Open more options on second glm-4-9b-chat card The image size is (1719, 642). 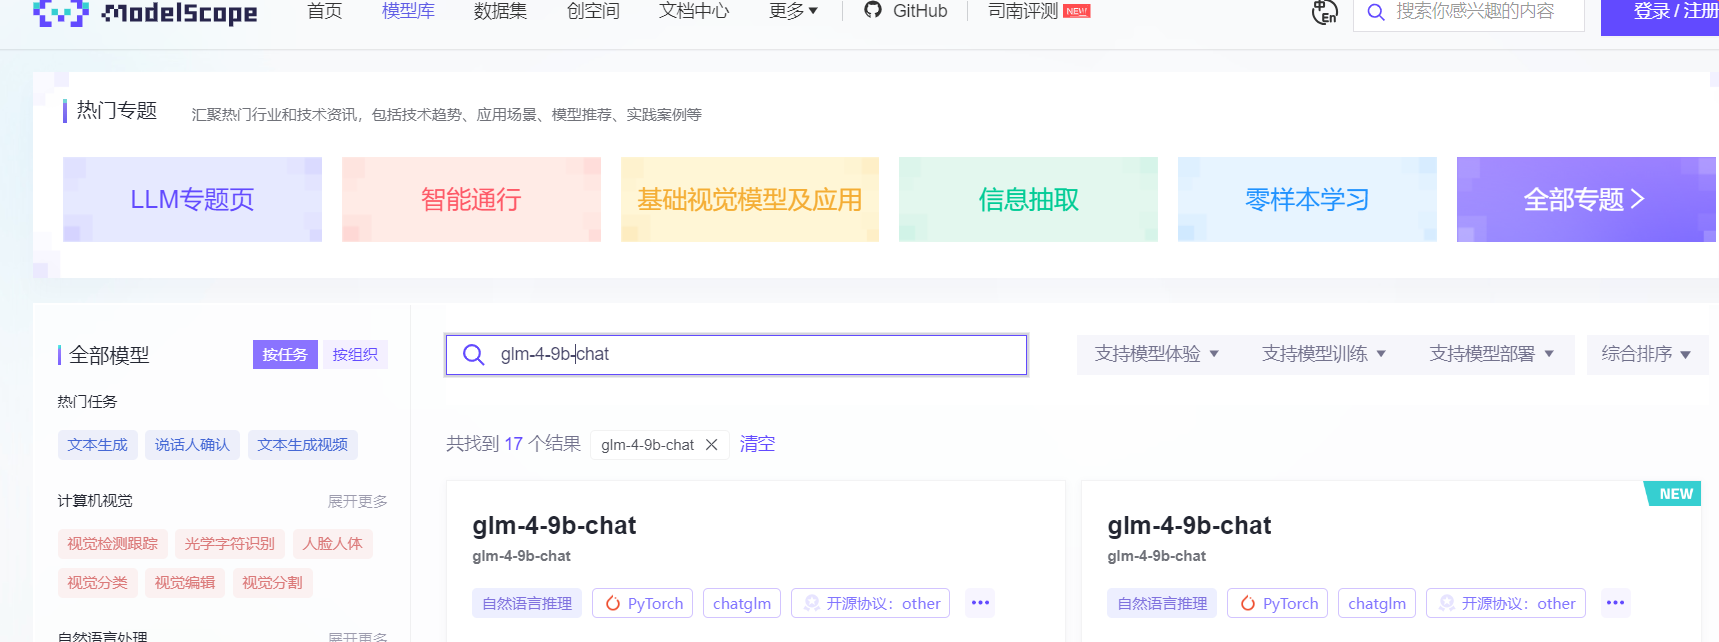point(1615,603)
